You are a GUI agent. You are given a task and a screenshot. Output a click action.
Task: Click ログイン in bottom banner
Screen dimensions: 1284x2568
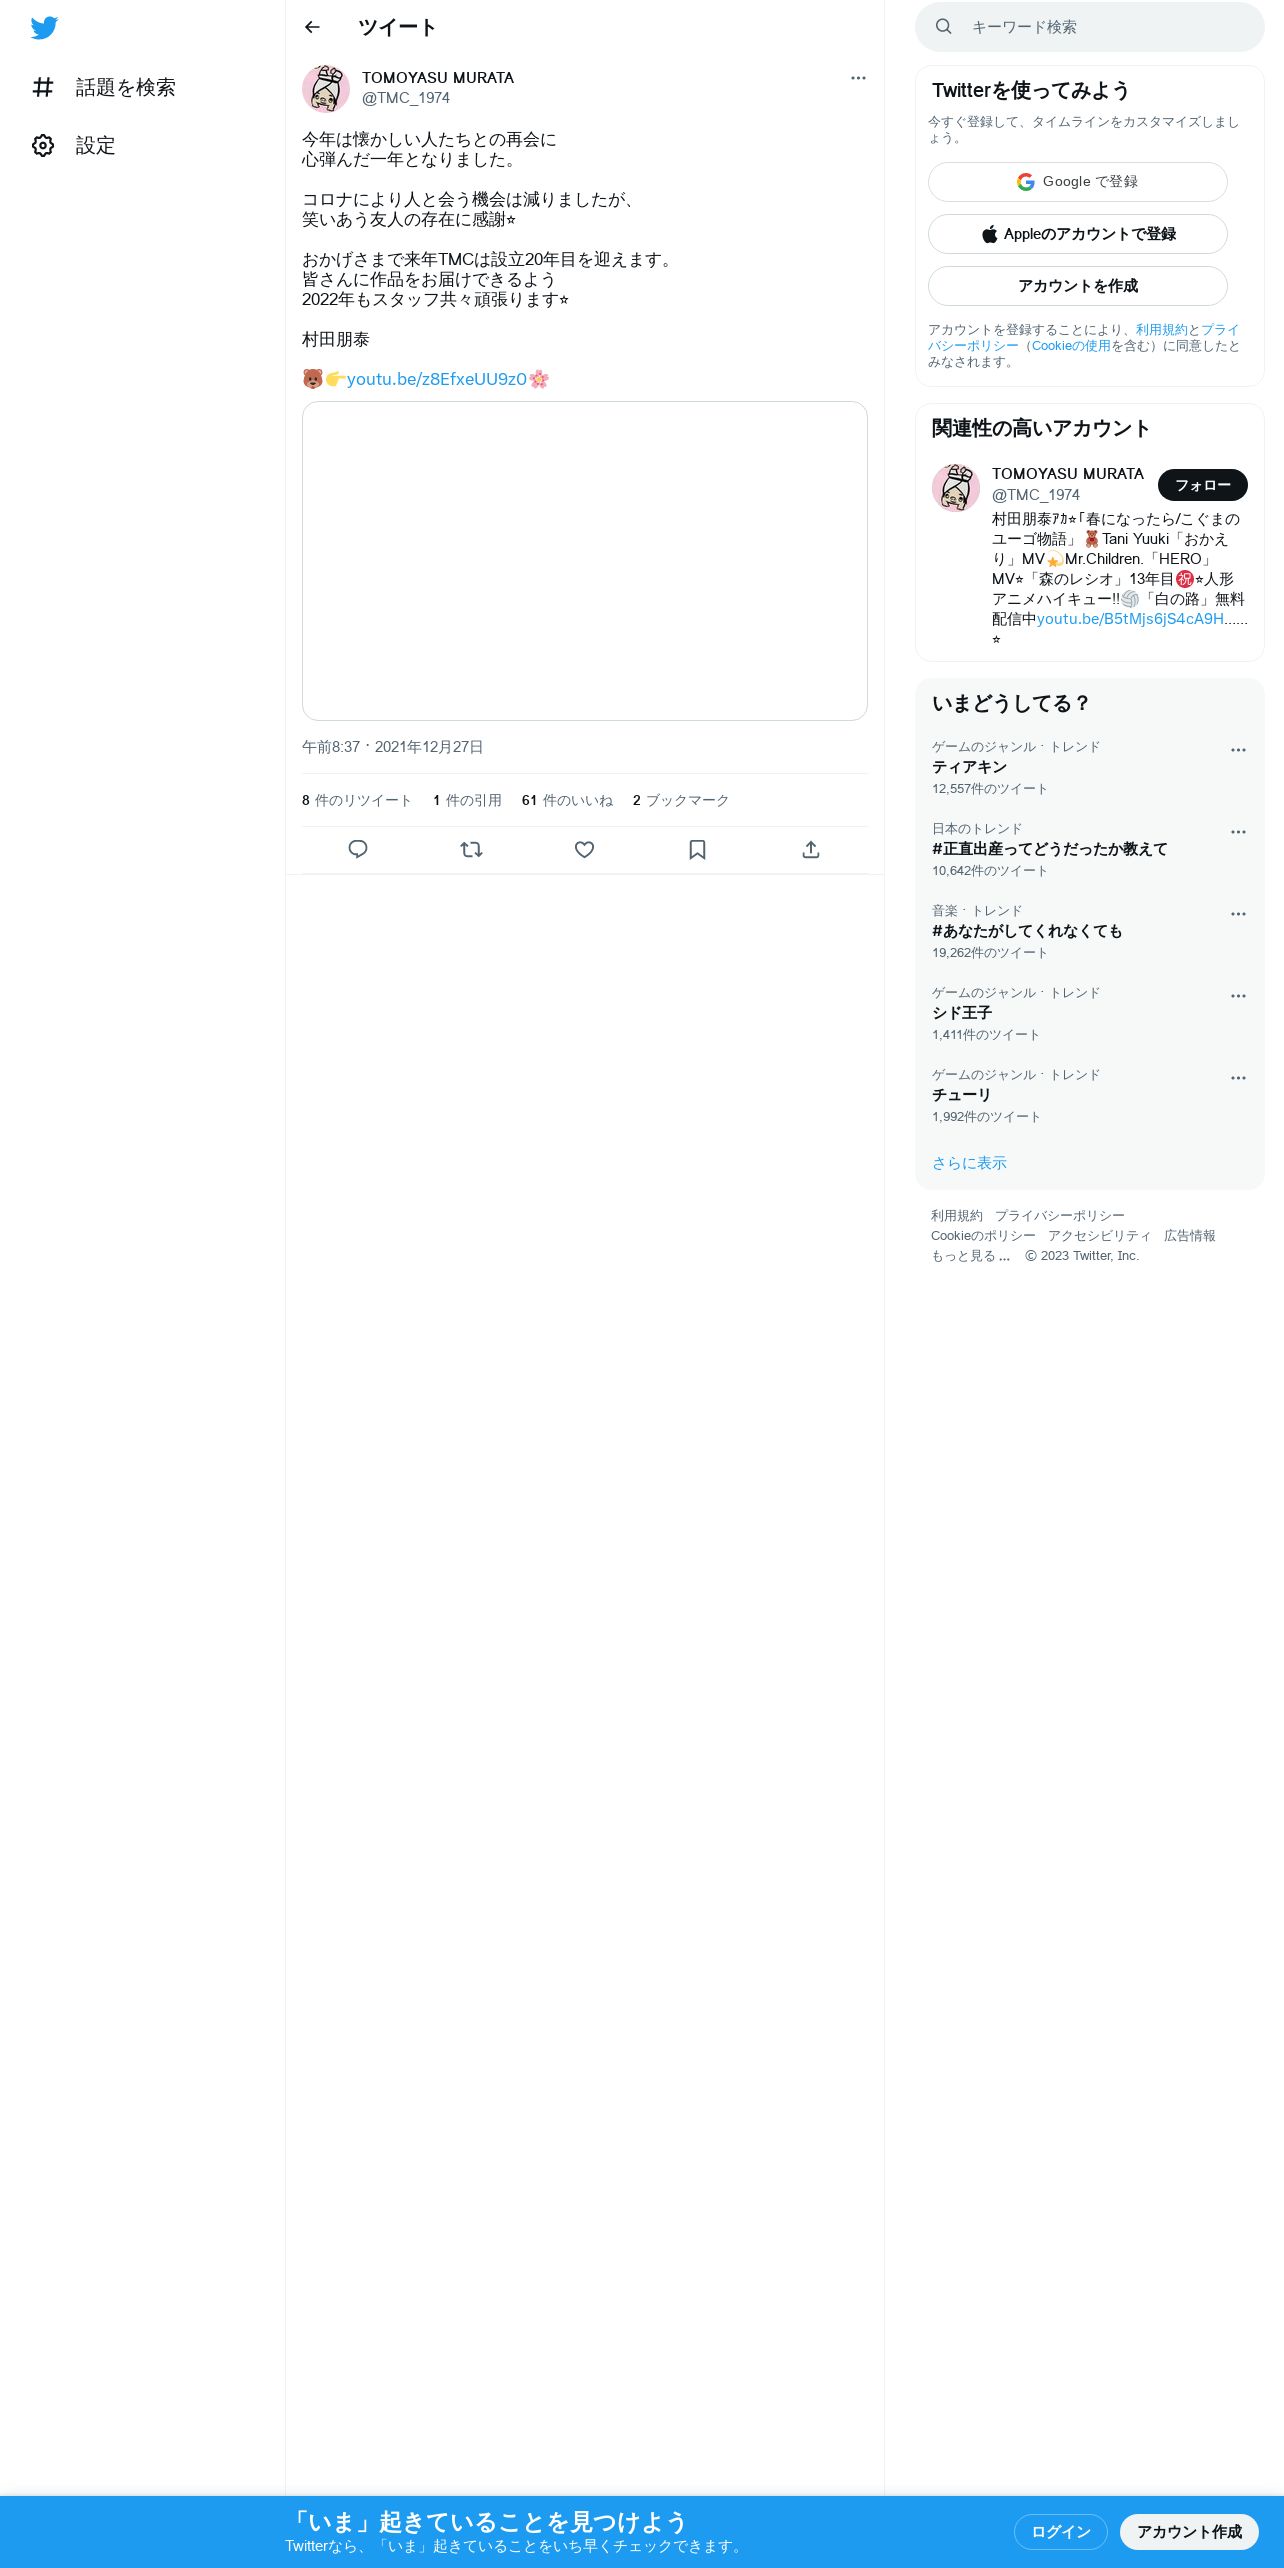(x=1060, y=2531)
